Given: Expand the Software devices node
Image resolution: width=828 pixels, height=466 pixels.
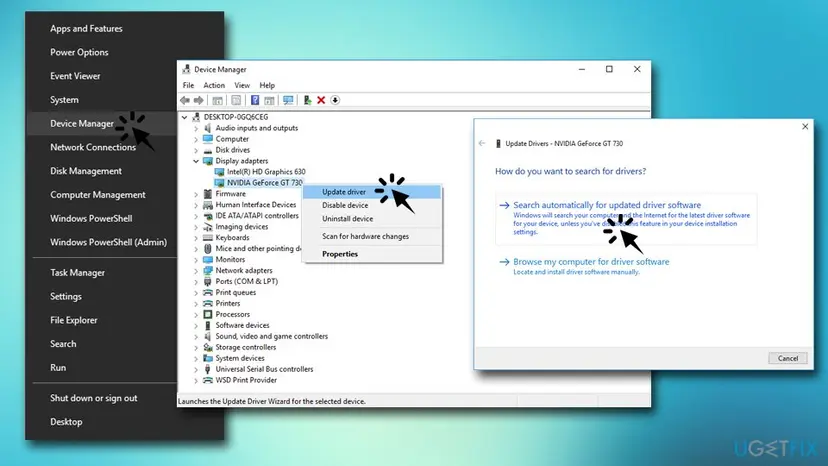Looking at the screenshot, I should (x=196, y=325).
